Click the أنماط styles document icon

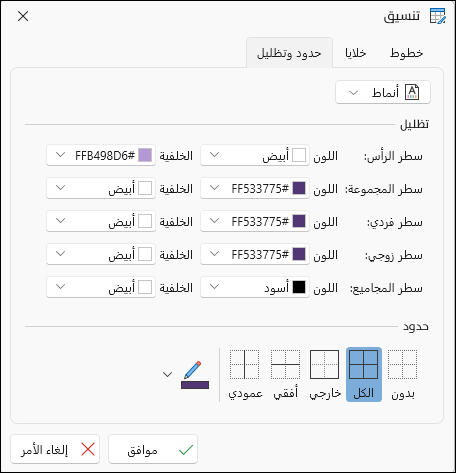coord(412,92)
